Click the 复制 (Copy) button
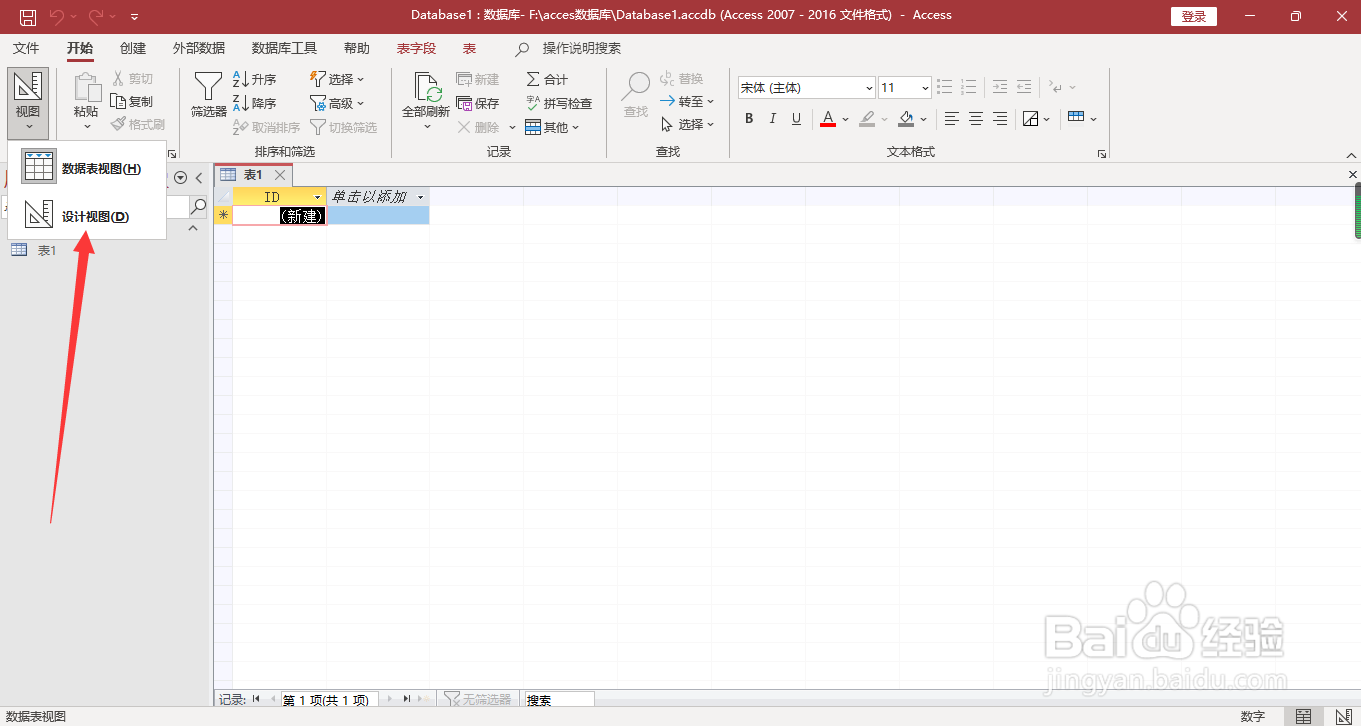 point(132,102)
